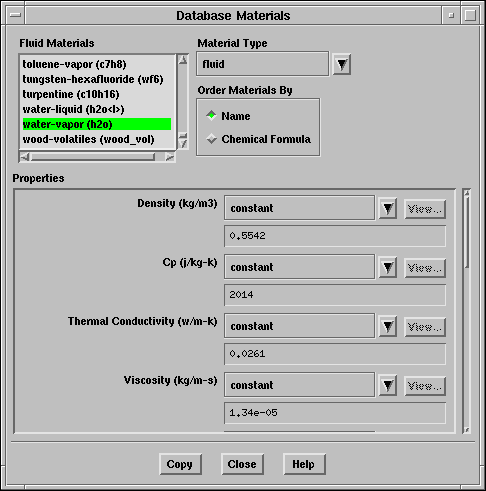
Task: Open the Viscosity method dropdown arrow
Action: [x=388, y=386]
